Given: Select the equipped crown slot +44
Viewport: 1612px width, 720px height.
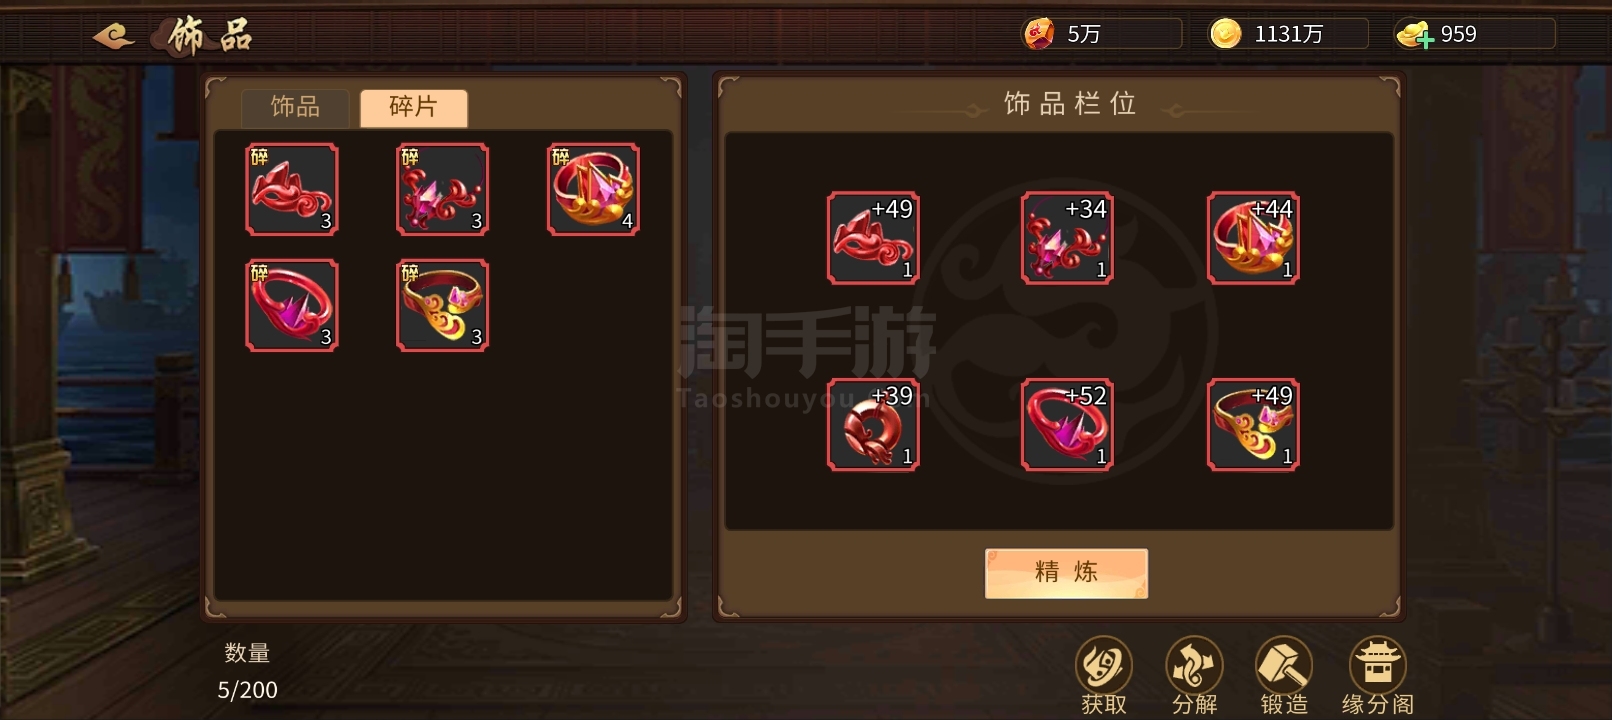Looking at the screenshot, I should (x=1253, y=238).
